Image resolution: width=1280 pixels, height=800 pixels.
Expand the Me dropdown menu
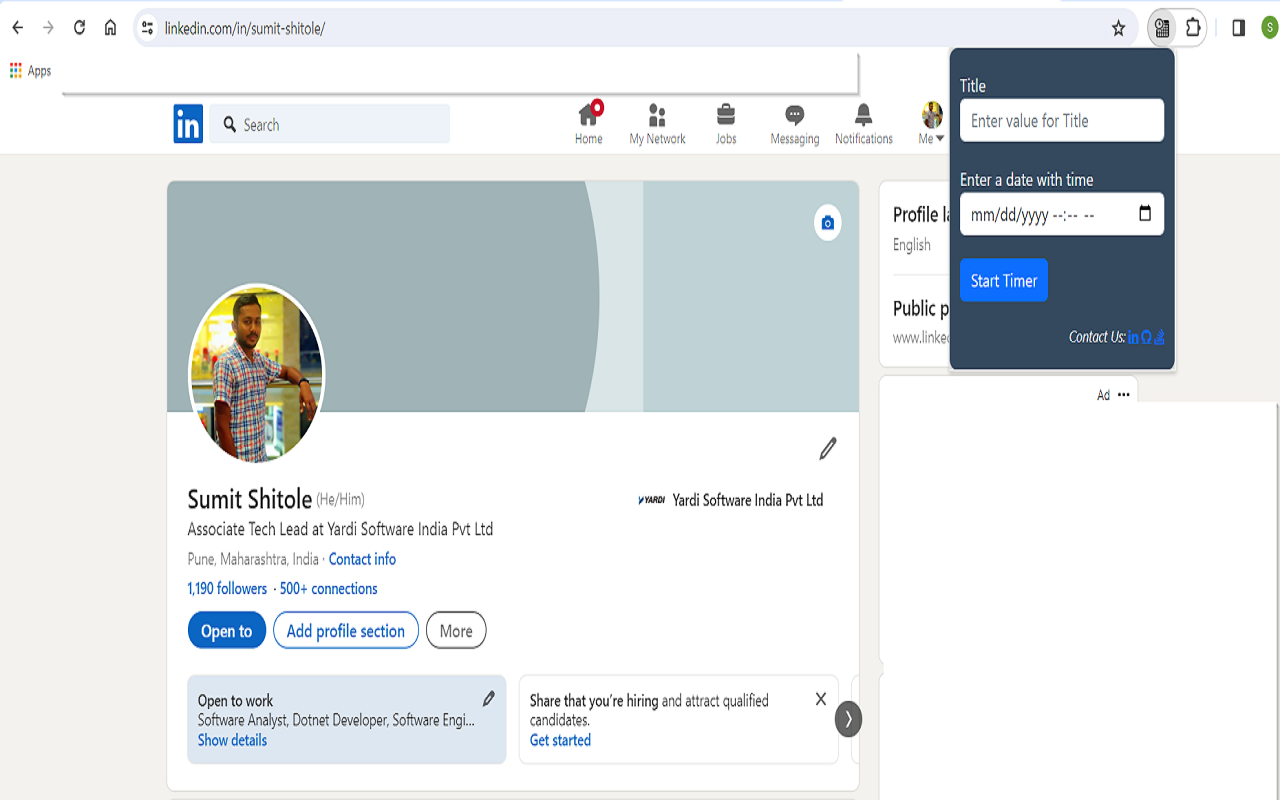pyautogui.click(x=931, y=124)
